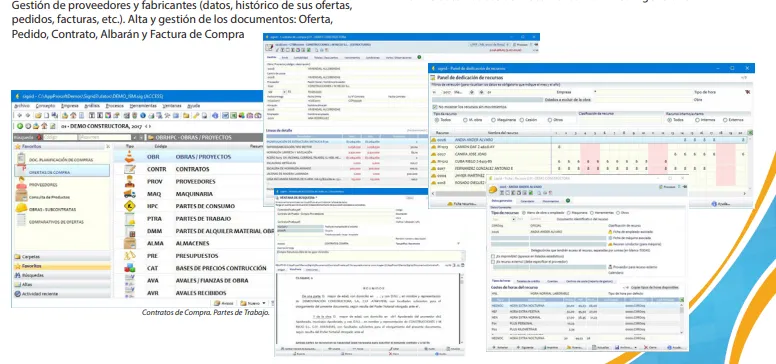The image size is (776, 364).
Task: Switch to Altas section in sidebar
Action: [62, 284]
